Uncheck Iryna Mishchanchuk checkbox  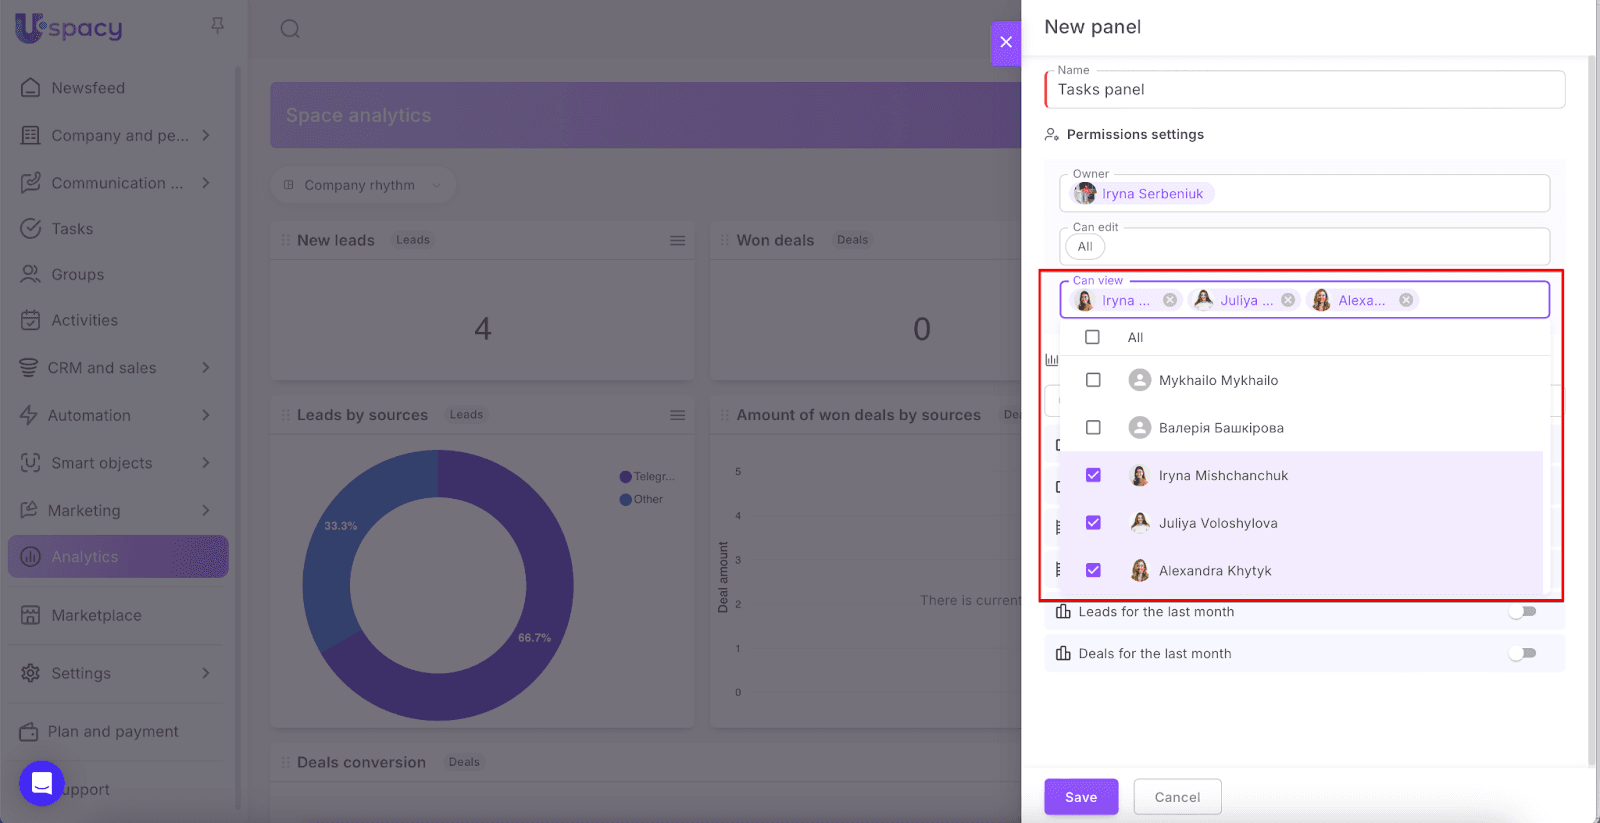click(x=1093, y=475)
